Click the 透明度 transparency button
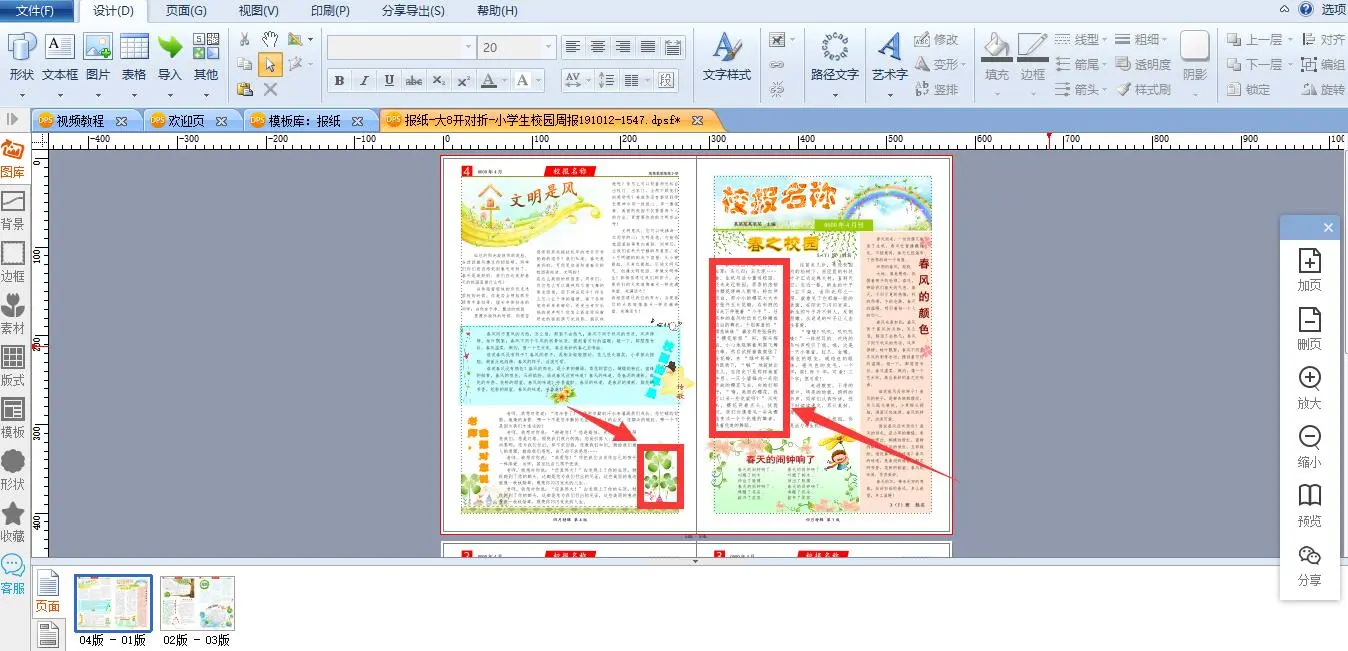The image size is (1348, 651). pyautogui.click(x=1143, y=64)
